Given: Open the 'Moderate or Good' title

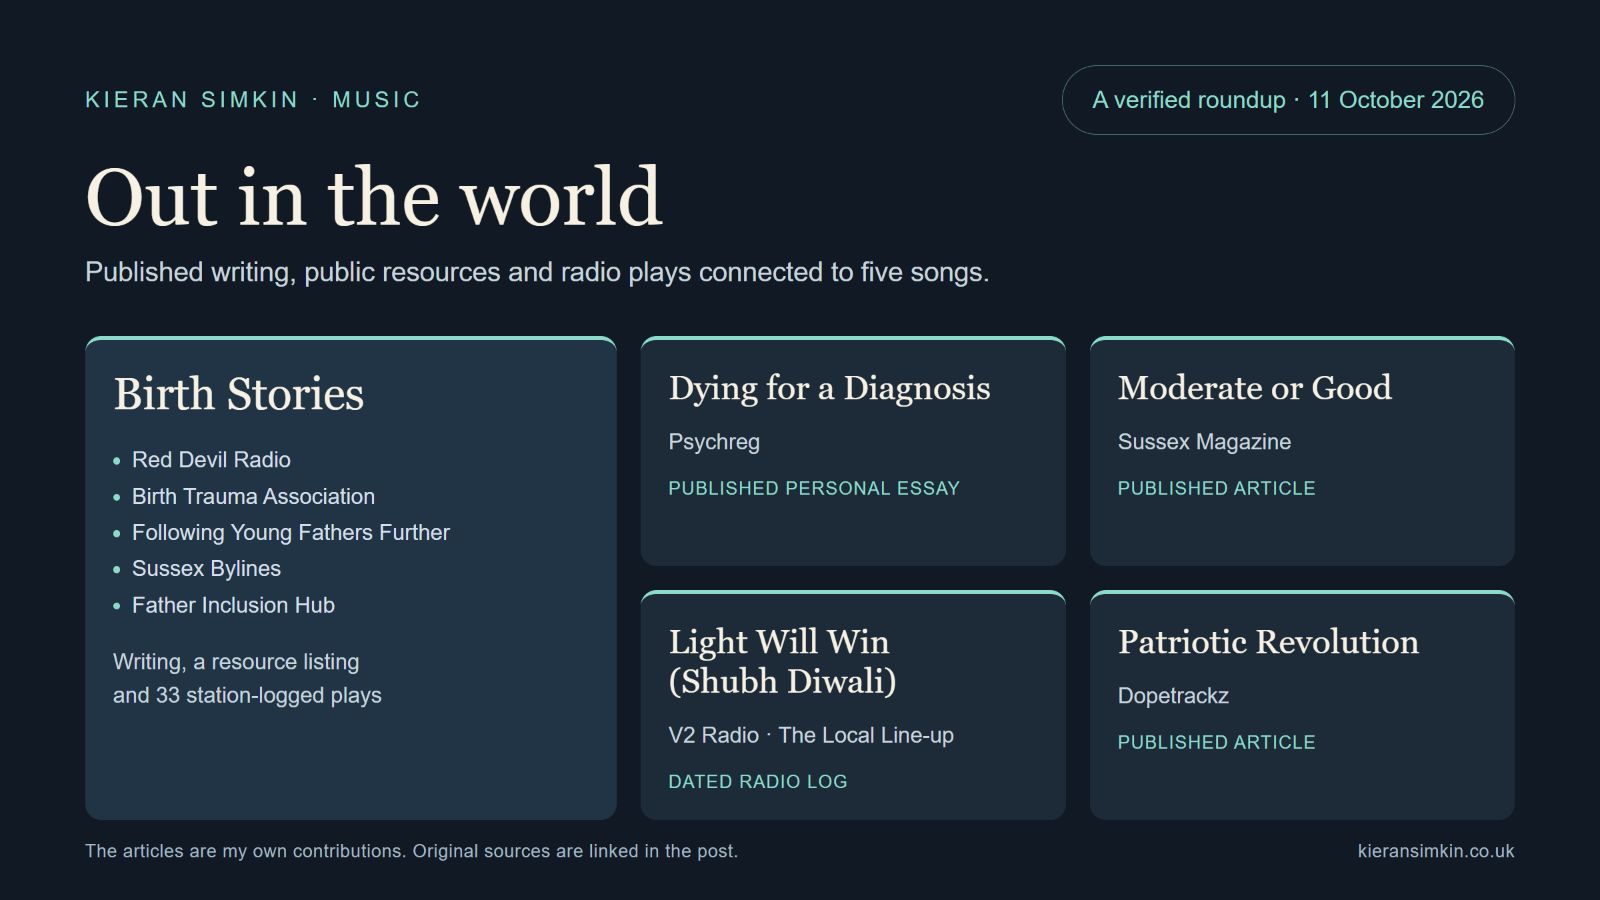Looking at the screenshot, I should pyautogui.click(x=1255, y=388).
